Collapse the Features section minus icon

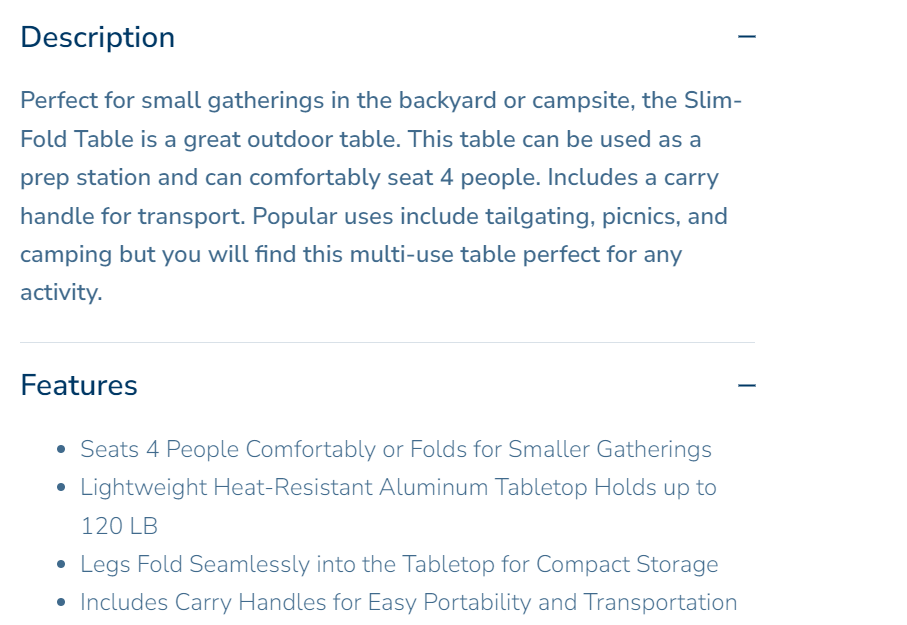click(x=746, y=385)
